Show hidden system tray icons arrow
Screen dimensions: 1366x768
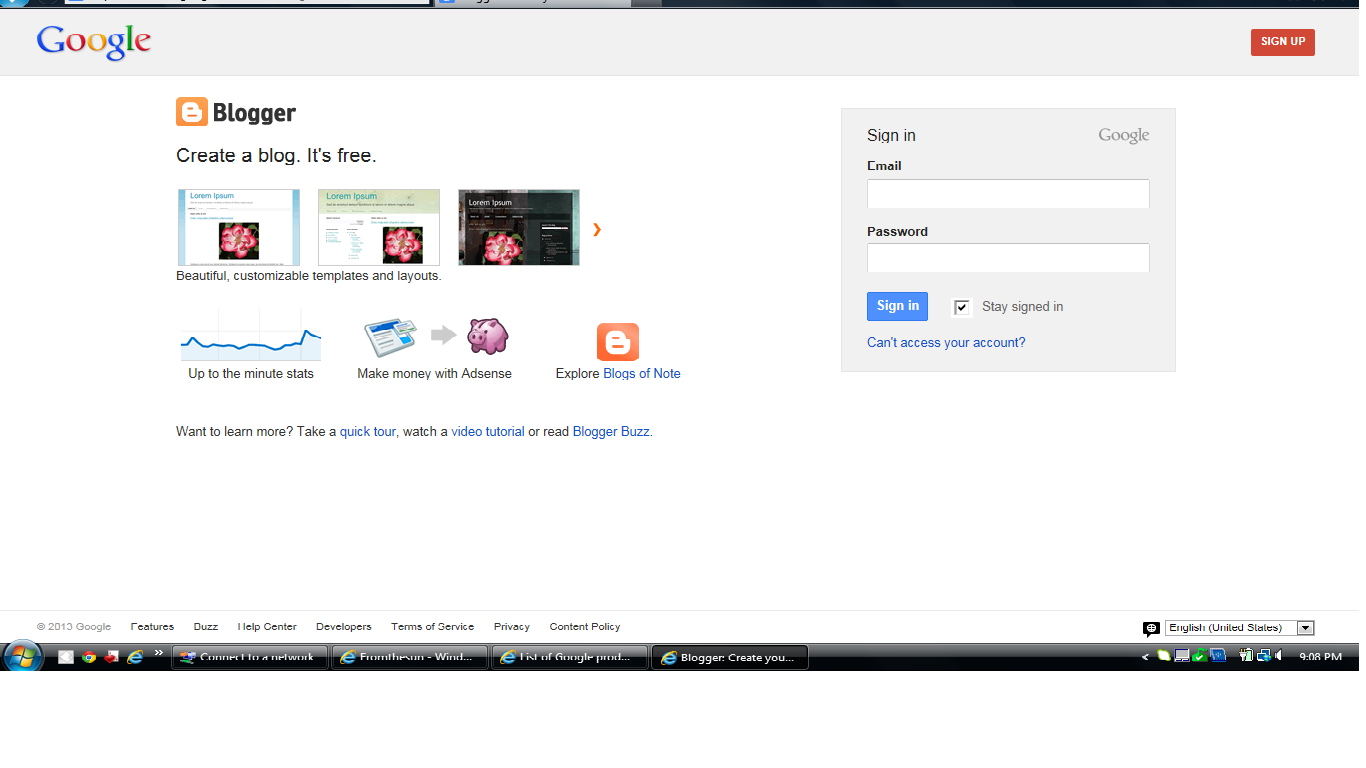pyautogui.click(x=1146, y=657)
